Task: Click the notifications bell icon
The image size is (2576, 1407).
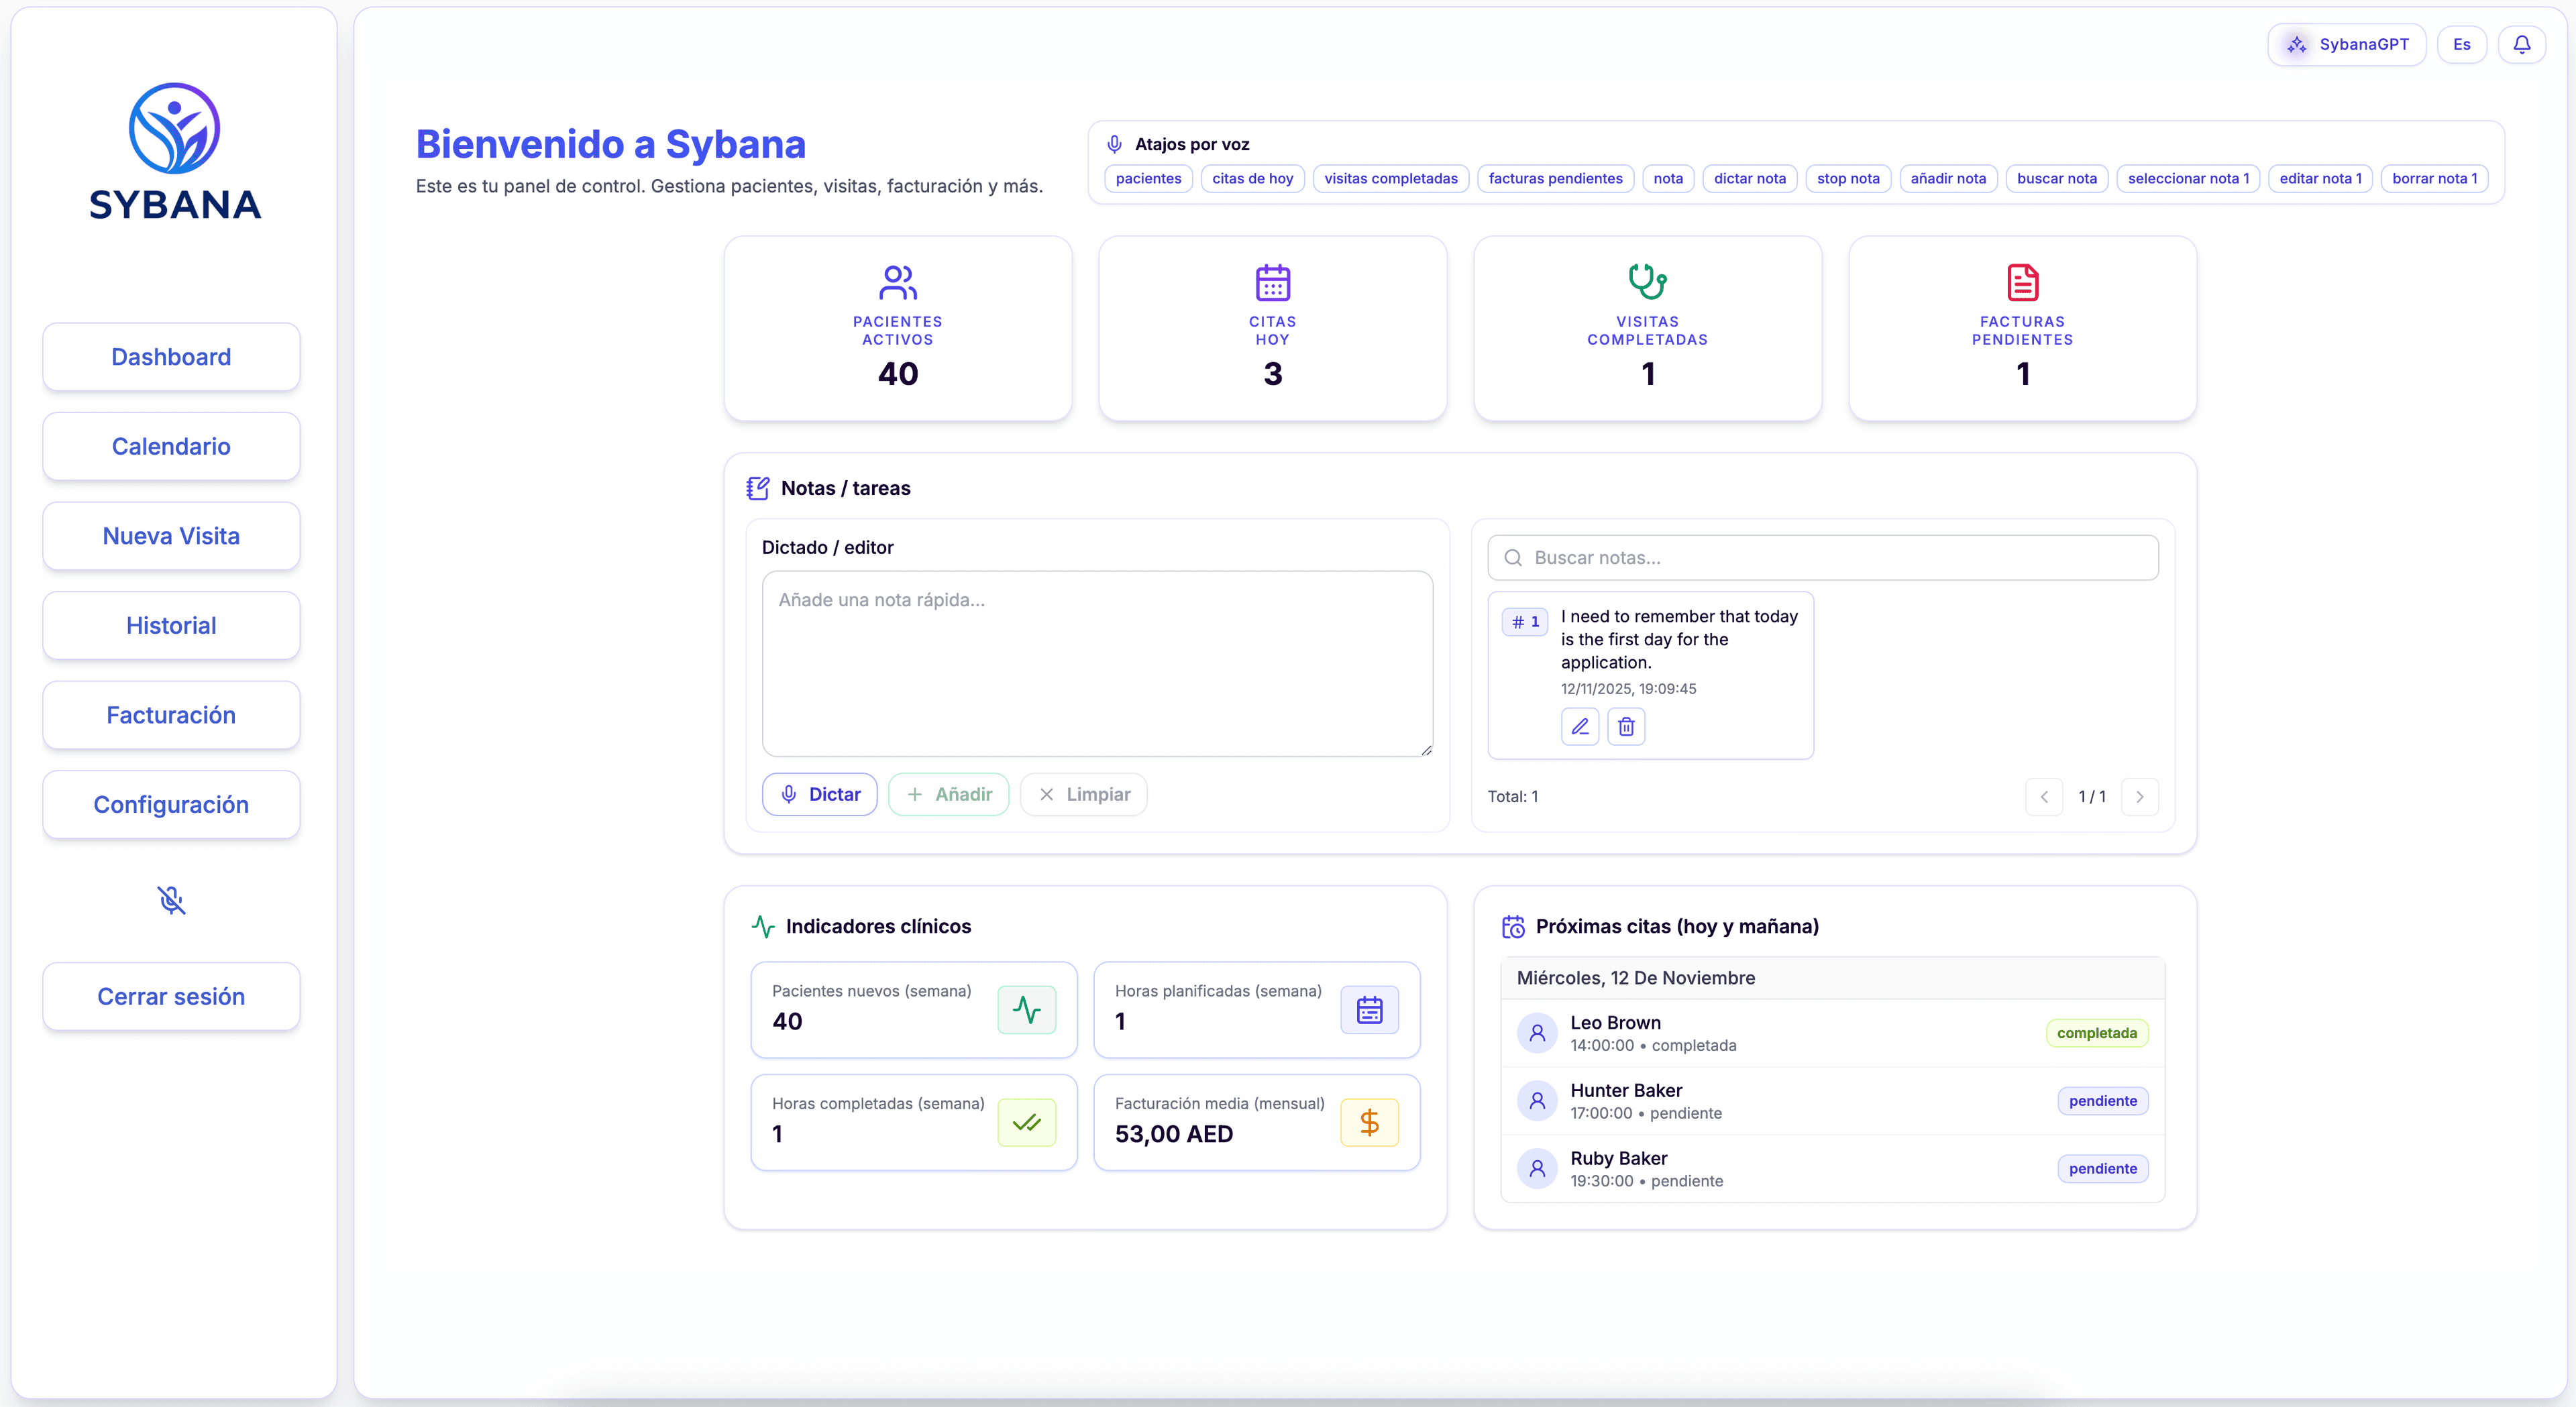Action: 2521,45
